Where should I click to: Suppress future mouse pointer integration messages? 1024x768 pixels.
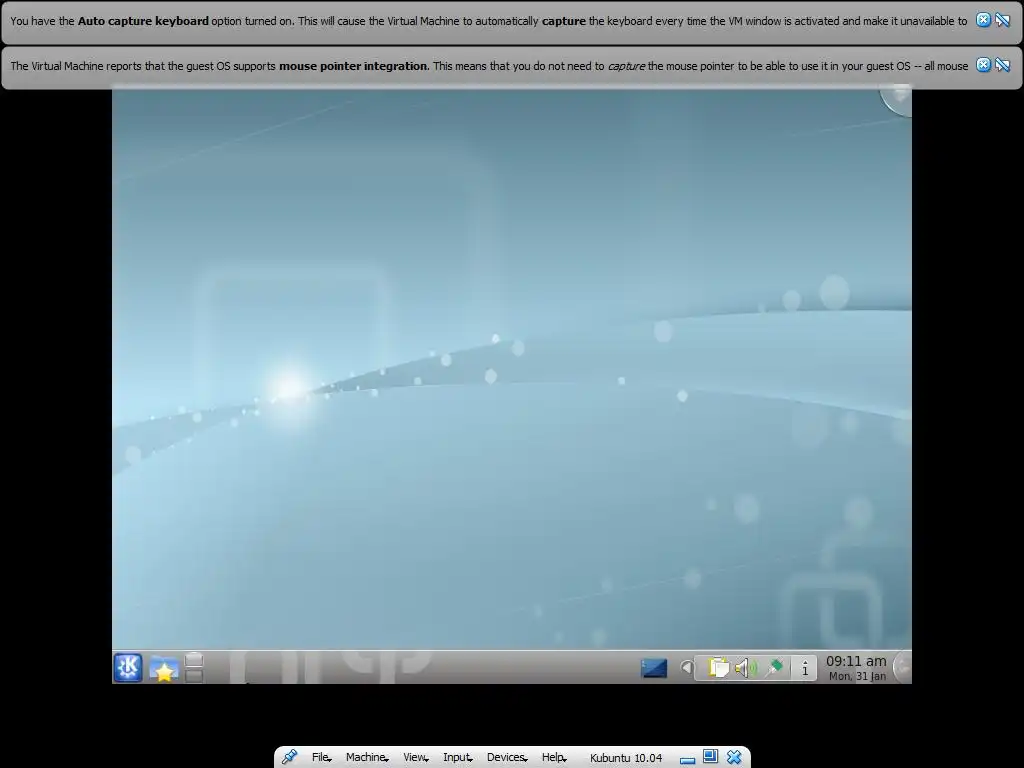(1002, 65)
